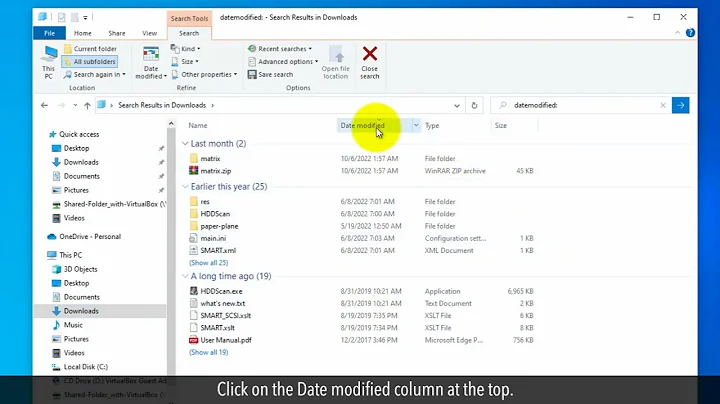Open the File tab
720x404 pixels.
[x=50, y=33]
